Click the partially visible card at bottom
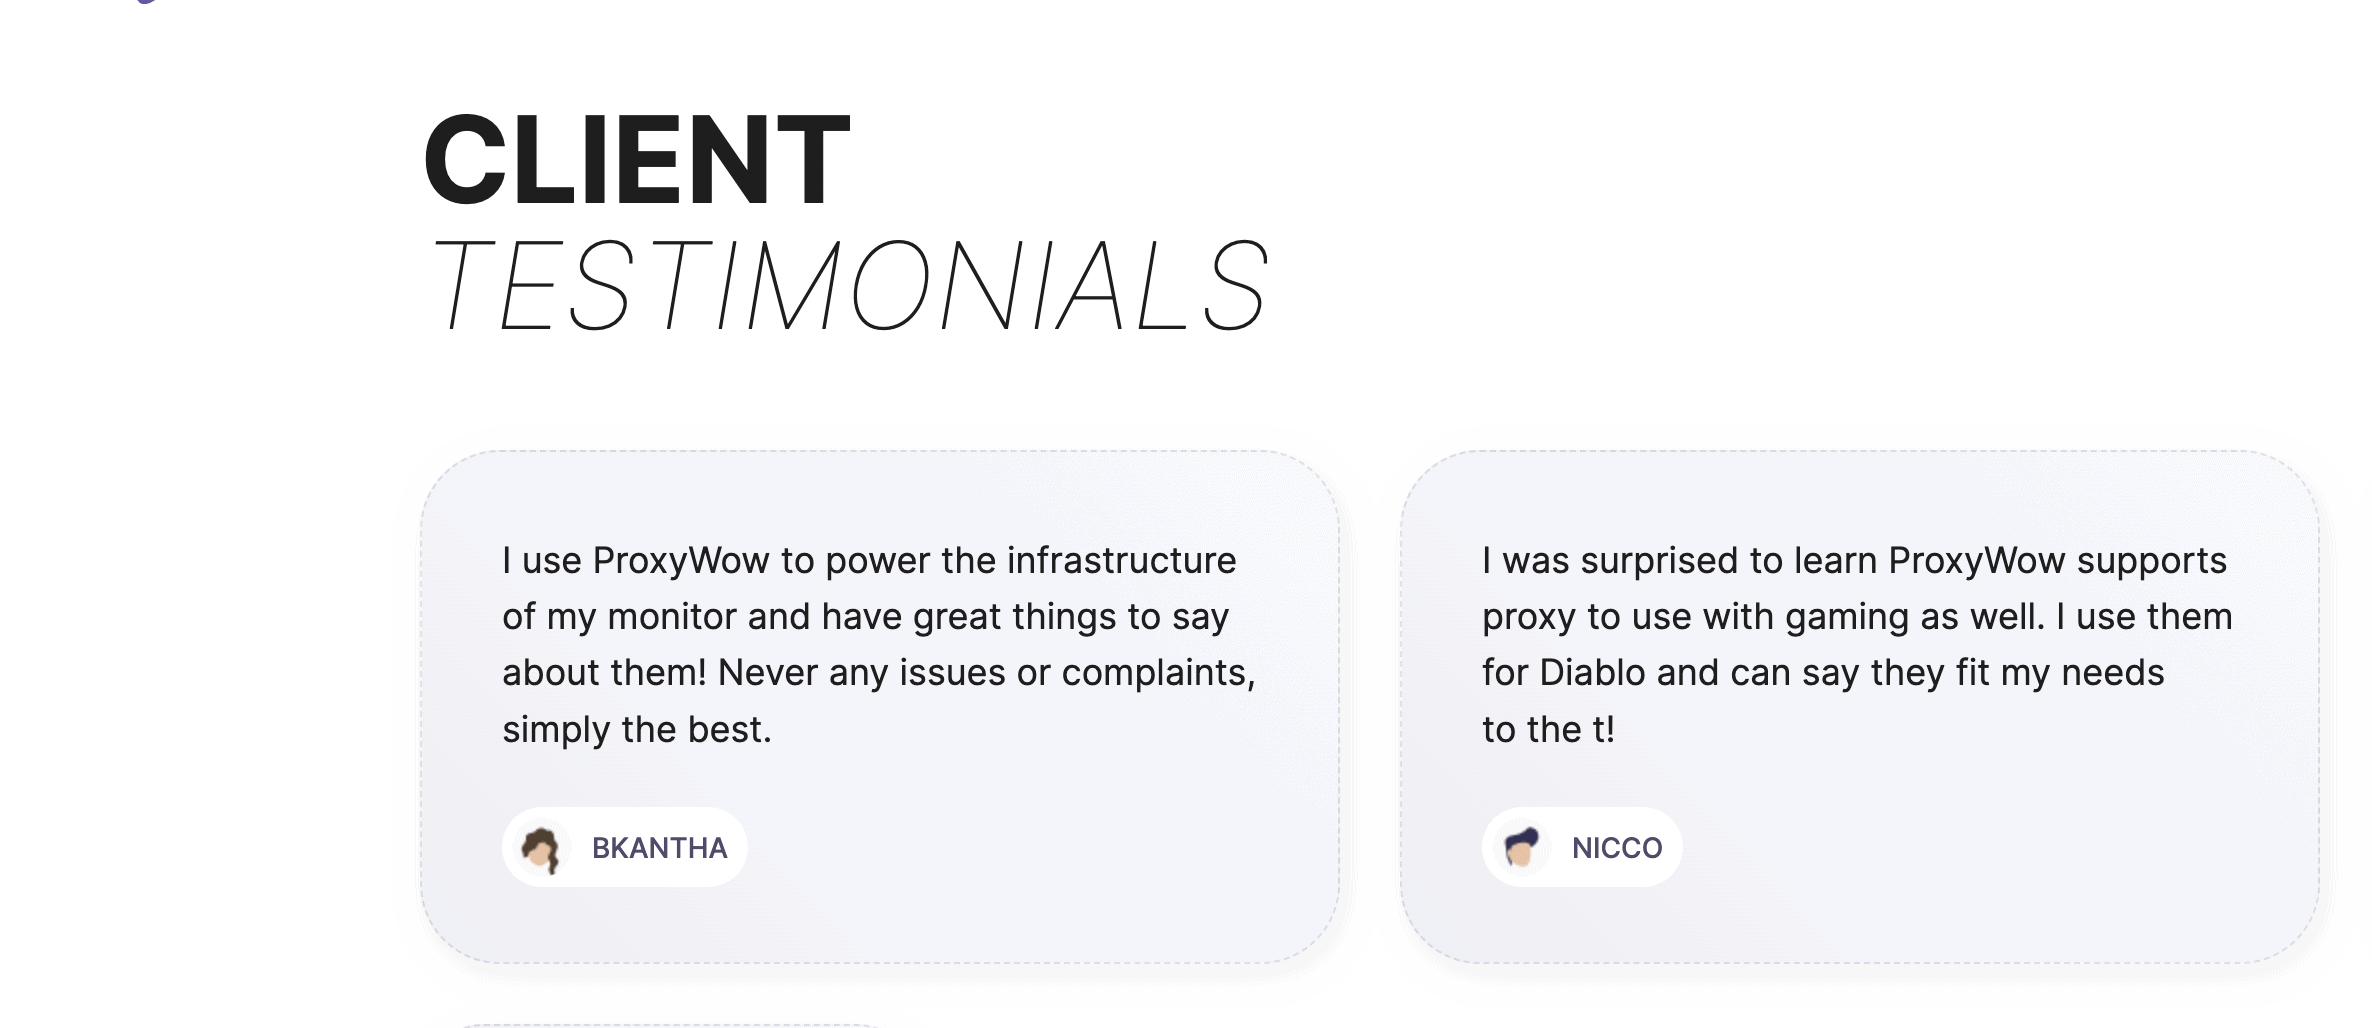The image size is (2372, 1028). point(670,1024)
